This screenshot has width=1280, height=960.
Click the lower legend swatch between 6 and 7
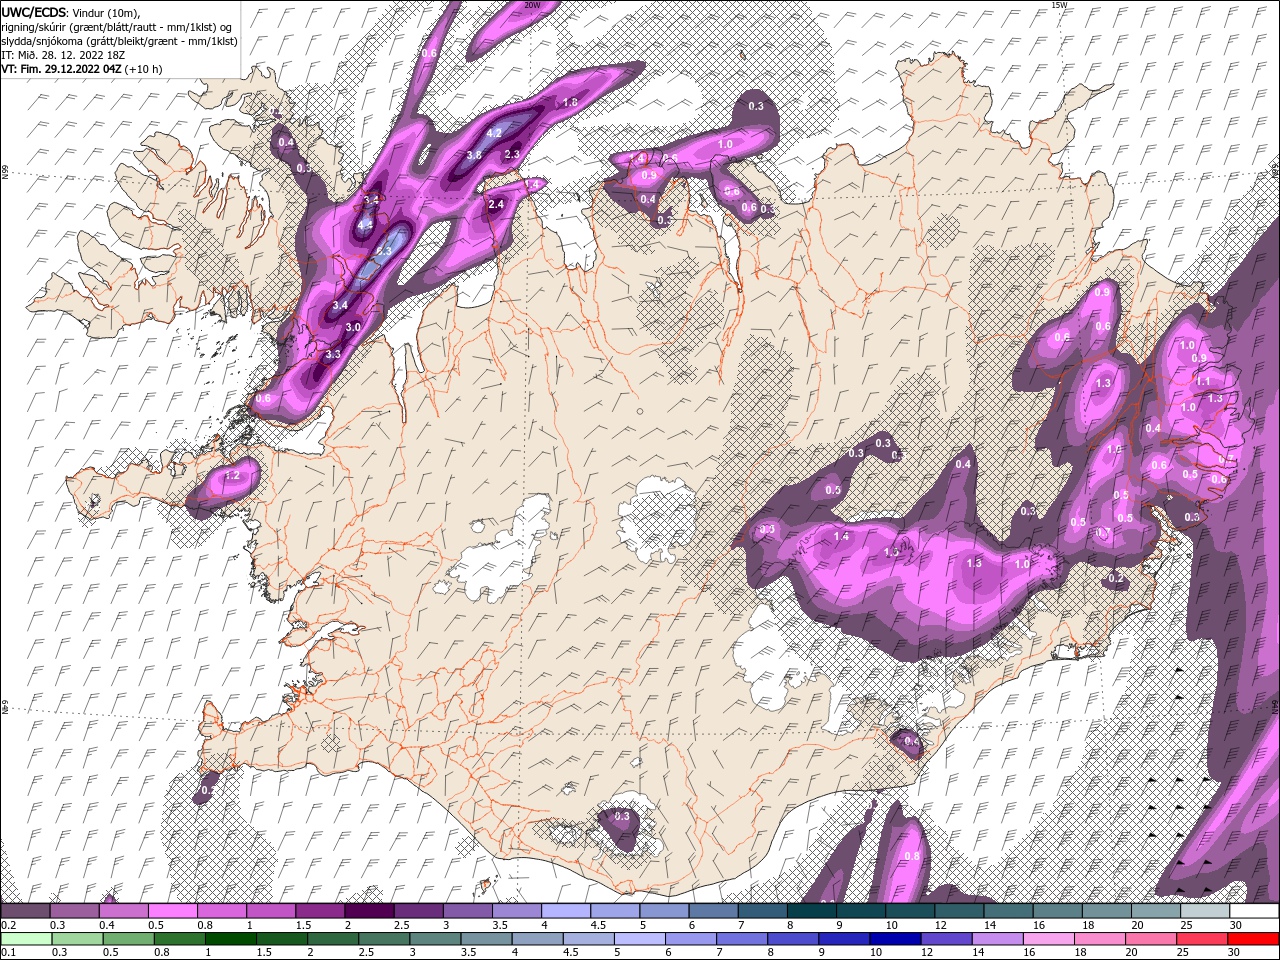[691, 939]
